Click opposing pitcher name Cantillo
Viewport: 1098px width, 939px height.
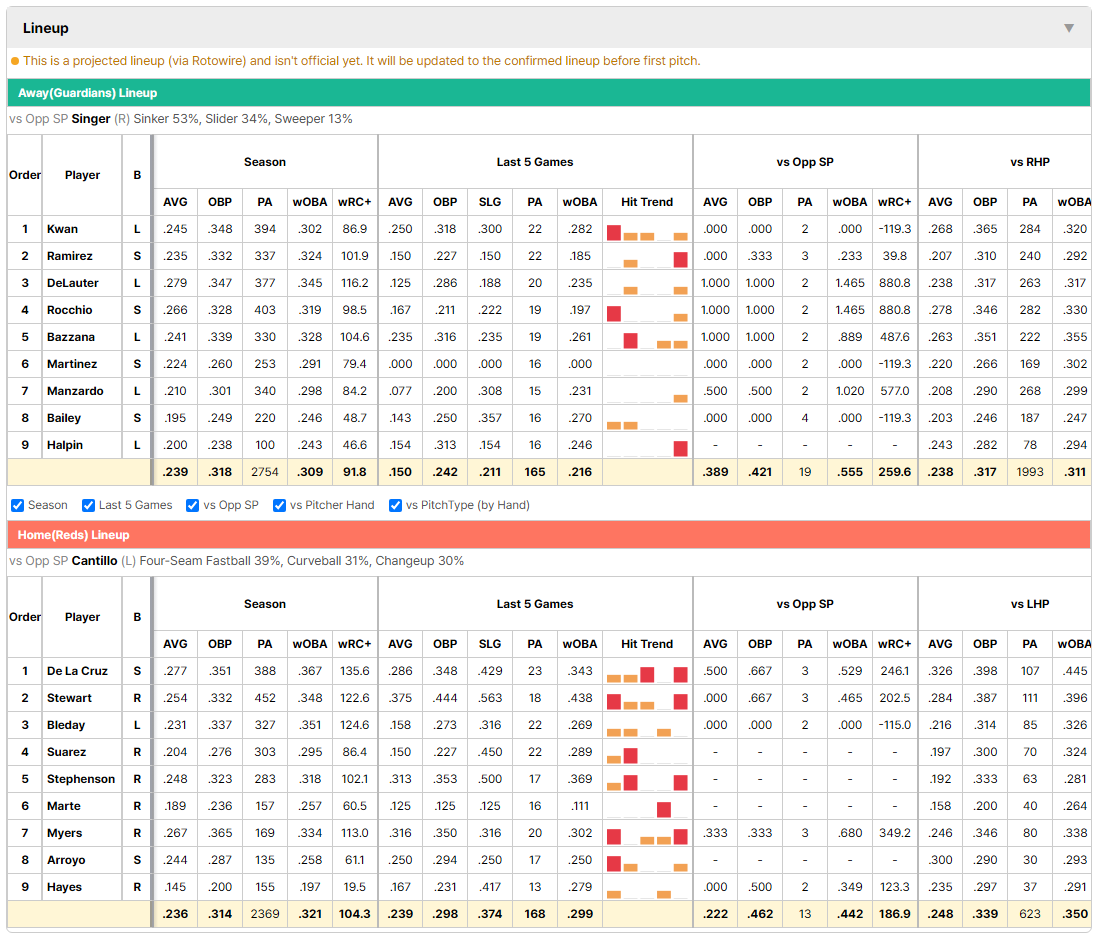pos(95,560)
